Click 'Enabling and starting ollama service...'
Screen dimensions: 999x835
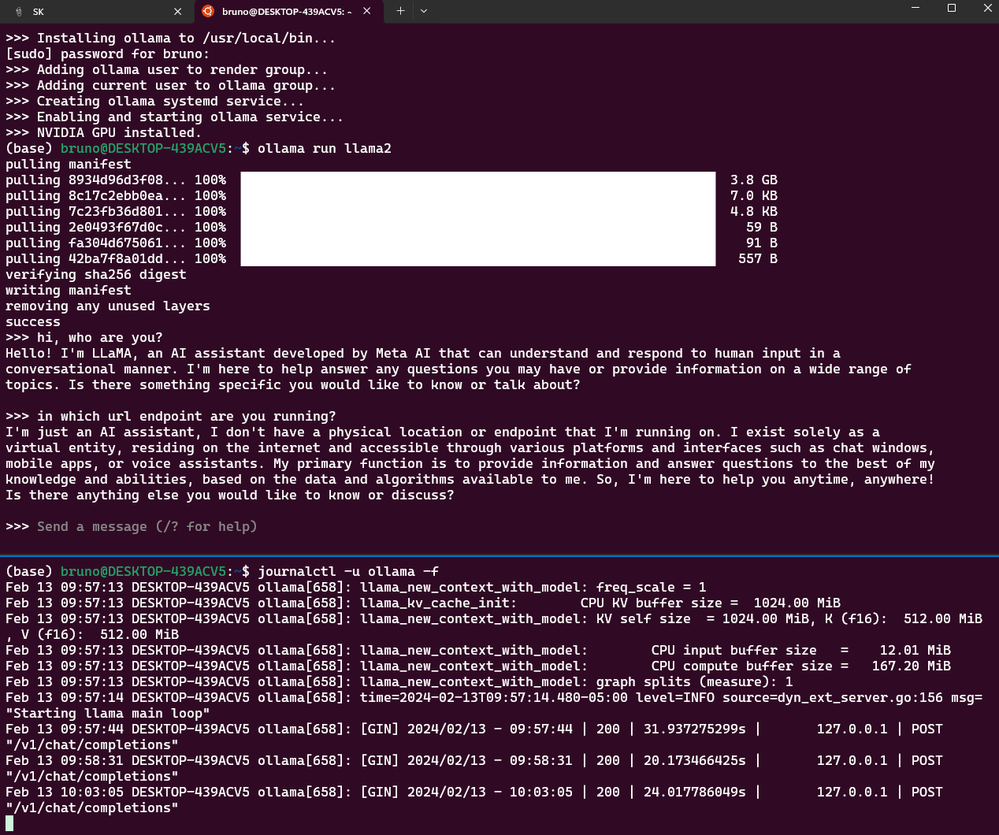point(174,117)
